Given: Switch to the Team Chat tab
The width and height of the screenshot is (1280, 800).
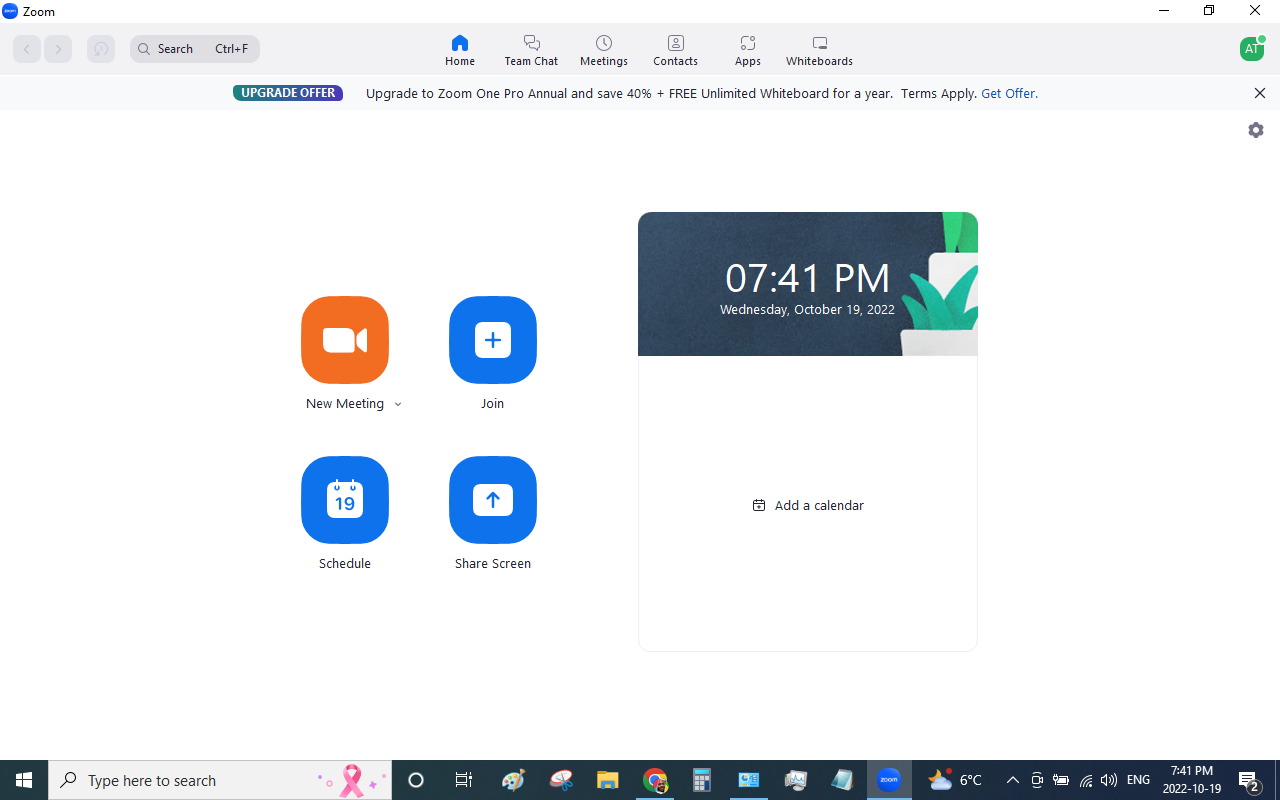Looking at the screenshot, I should [531, 50].
